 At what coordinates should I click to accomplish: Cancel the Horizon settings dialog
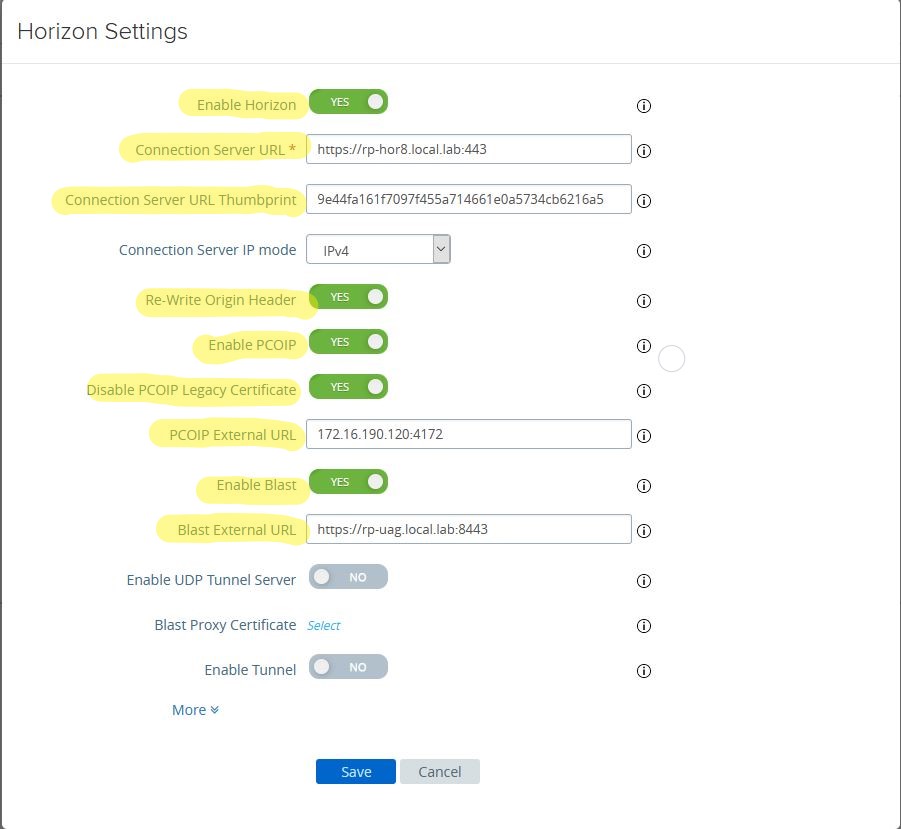[440, 772]
